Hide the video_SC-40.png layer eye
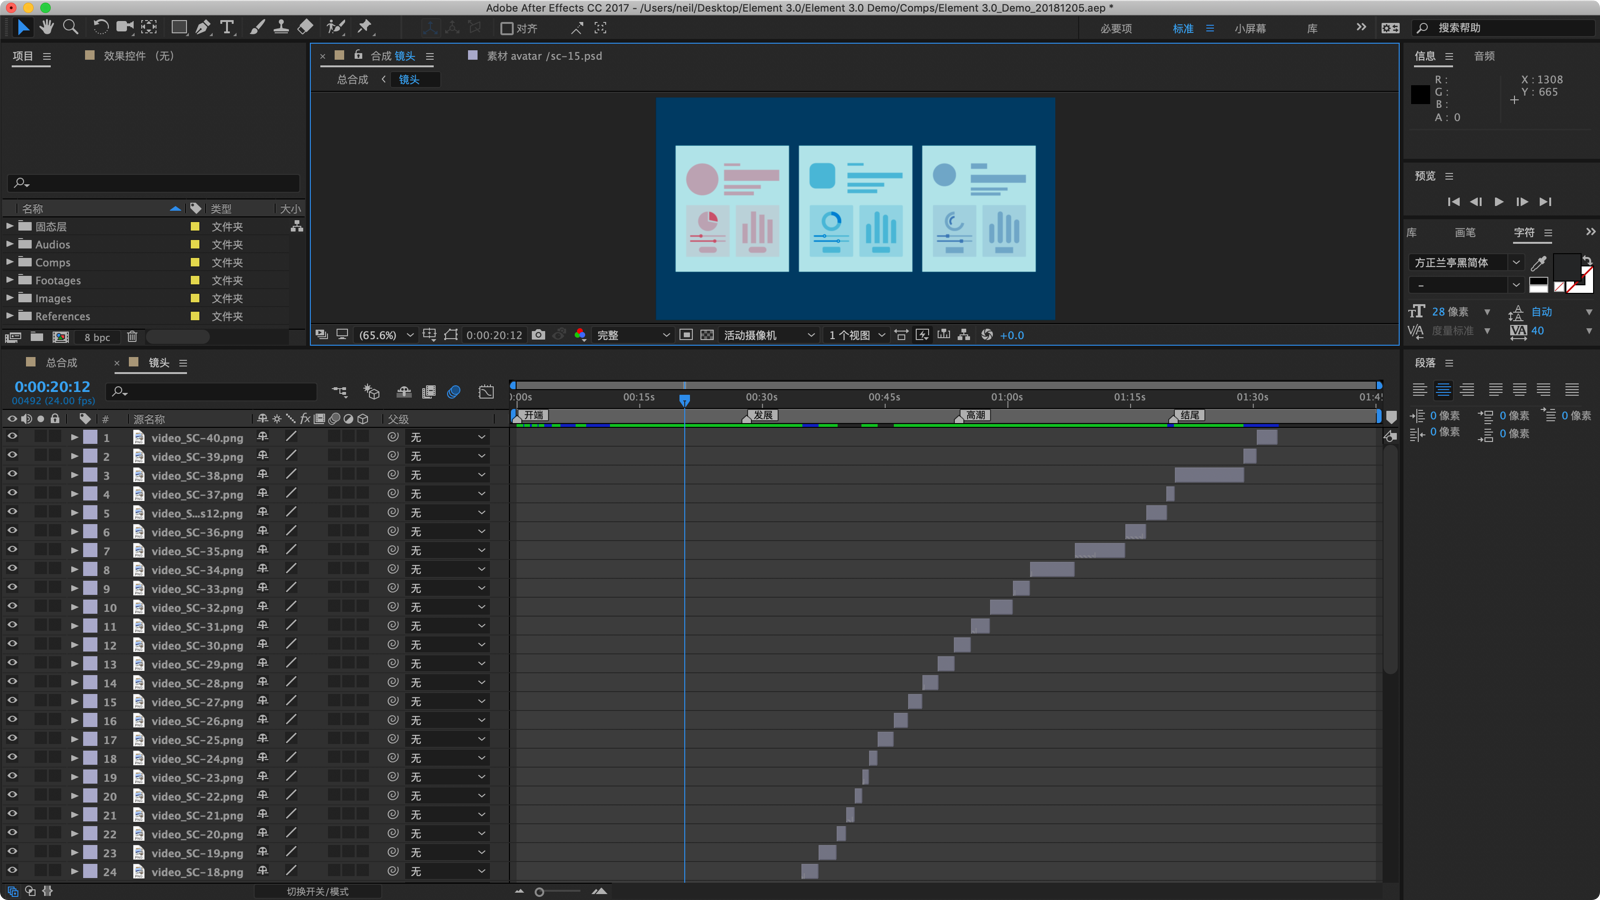 click(12, 437)
